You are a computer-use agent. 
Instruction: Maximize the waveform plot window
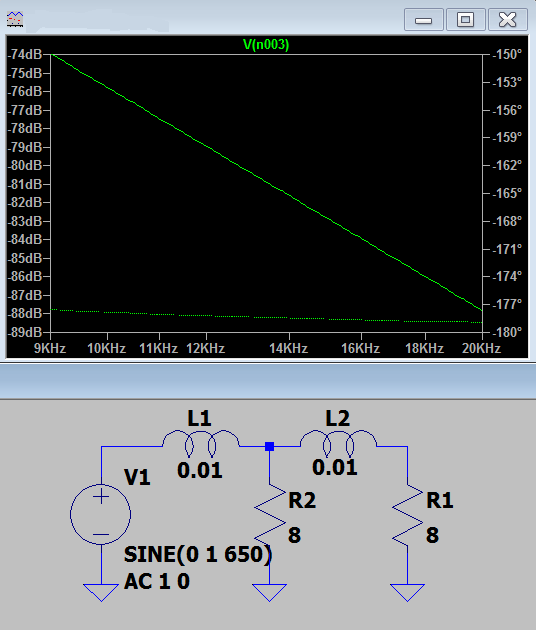(465, 19)
